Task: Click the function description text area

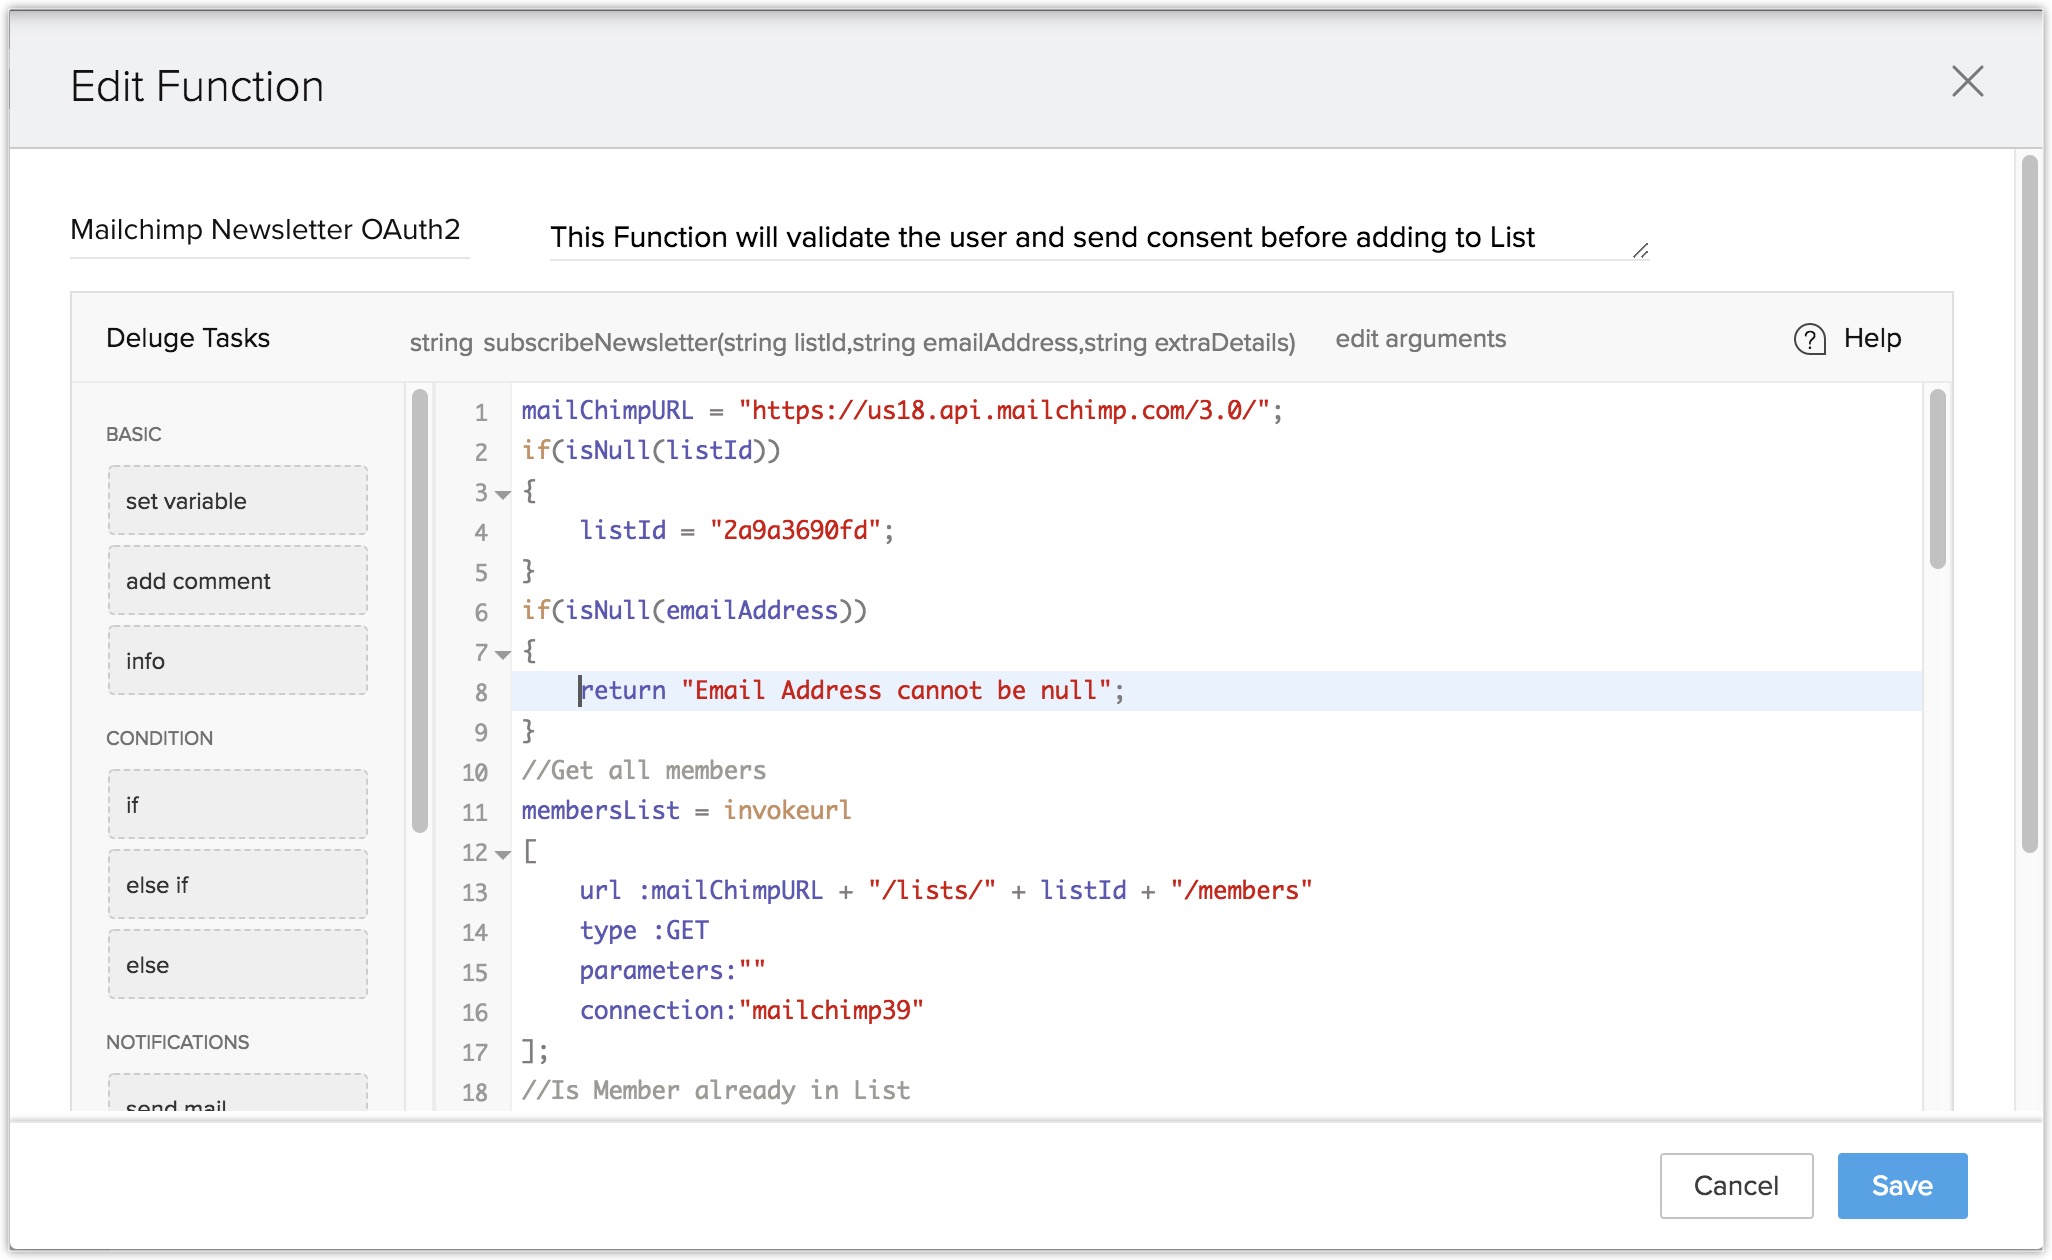Action: 1040,237
